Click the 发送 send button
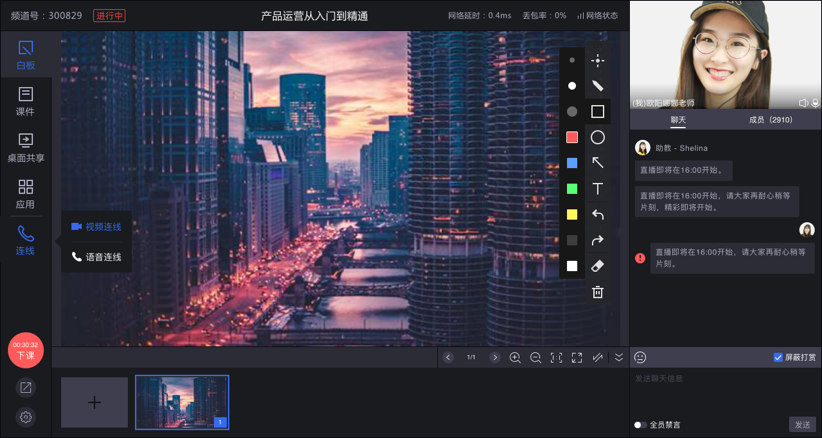The width and height of the screenshot is (822, 438). point(802,425)
